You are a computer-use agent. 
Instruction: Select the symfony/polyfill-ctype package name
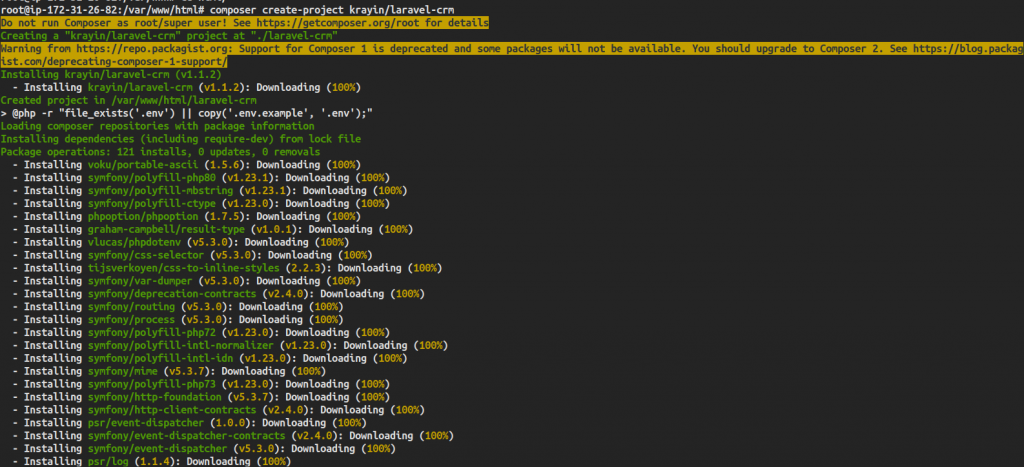coord(152,203)
